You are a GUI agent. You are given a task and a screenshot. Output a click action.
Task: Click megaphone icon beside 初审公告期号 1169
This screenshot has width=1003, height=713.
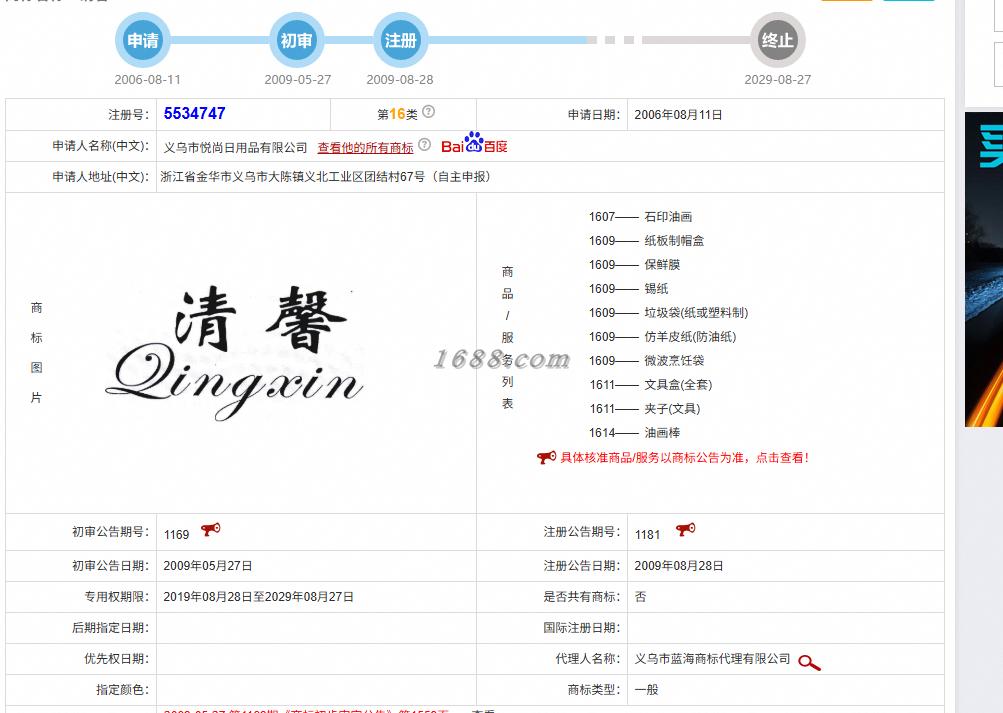210,529
